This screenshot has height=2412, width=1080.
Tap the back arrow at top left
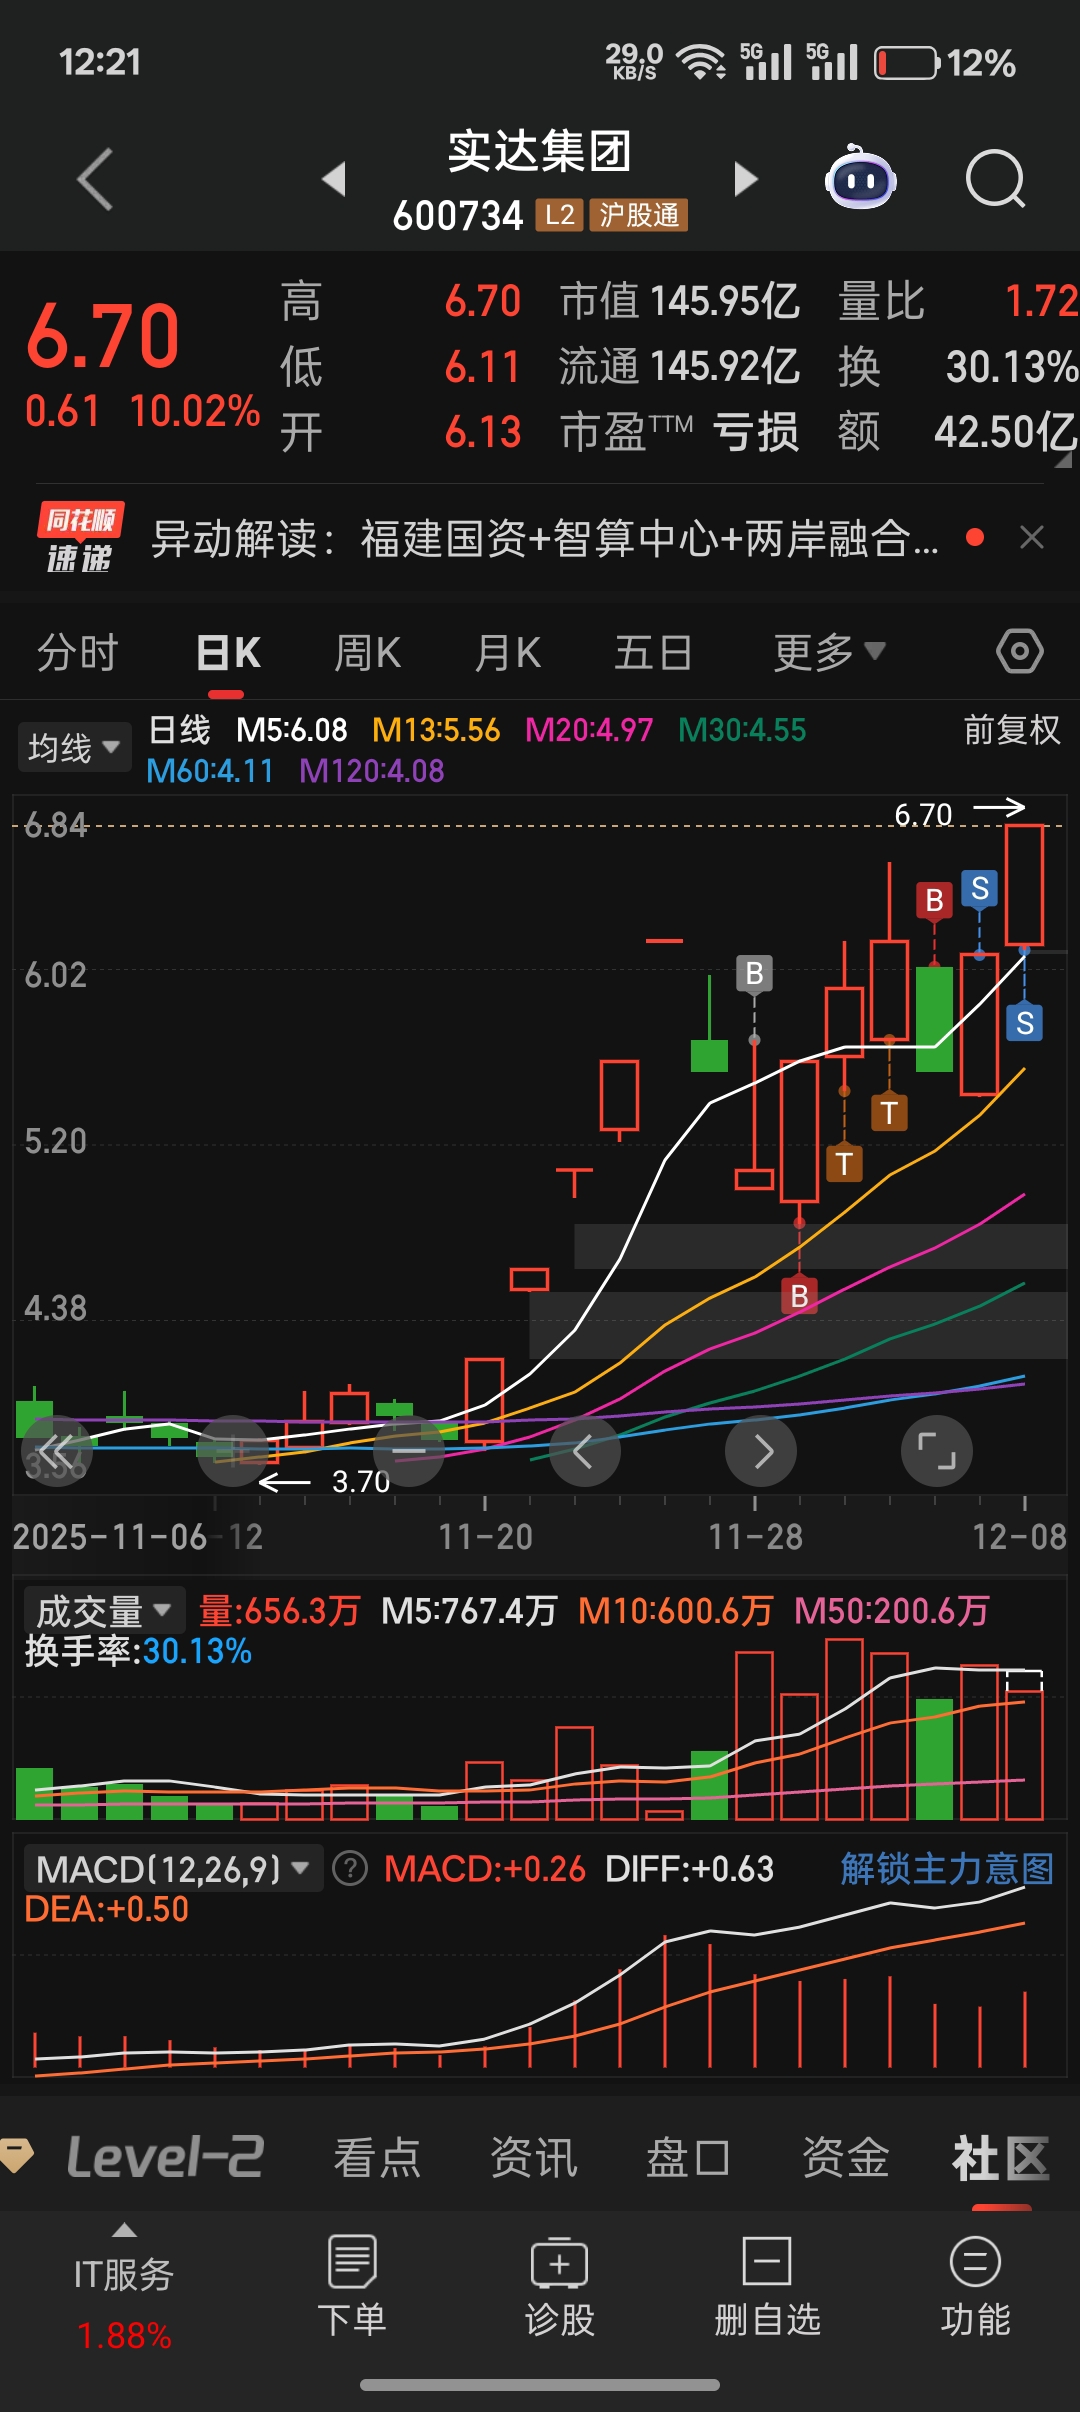tap(95, 180)
